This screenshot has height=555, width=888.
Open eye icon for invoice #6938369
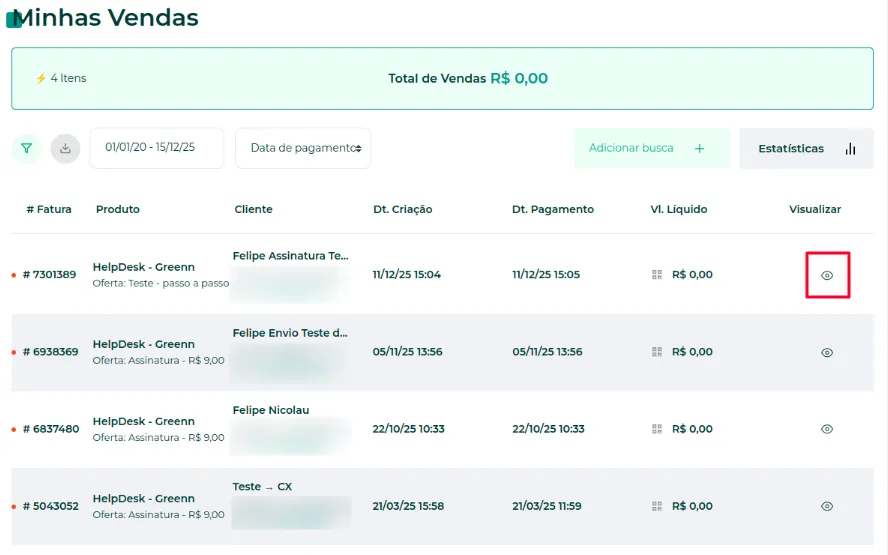point(827,352)
